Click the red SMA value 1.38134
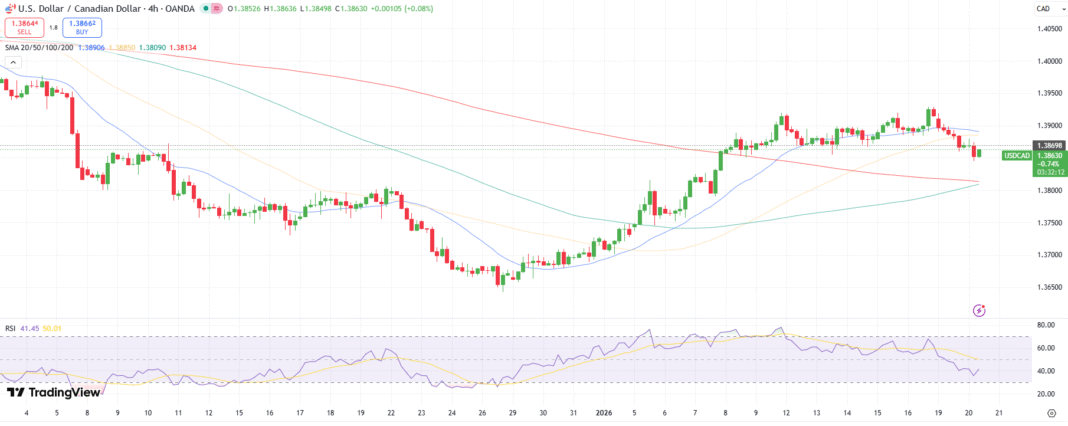 click(x=183, y=47)
